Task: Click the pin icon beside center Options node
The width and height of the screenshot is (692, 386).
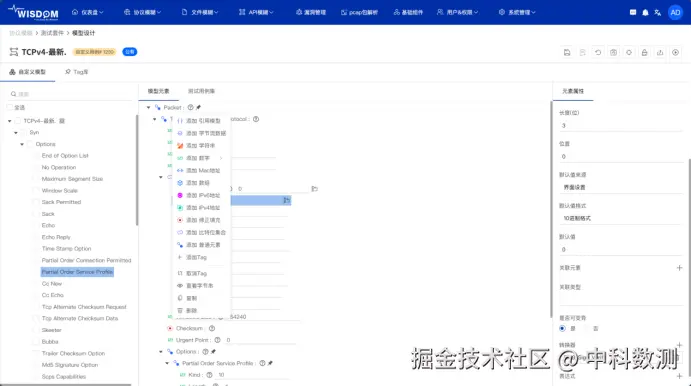Action: (x=213, y=352)
